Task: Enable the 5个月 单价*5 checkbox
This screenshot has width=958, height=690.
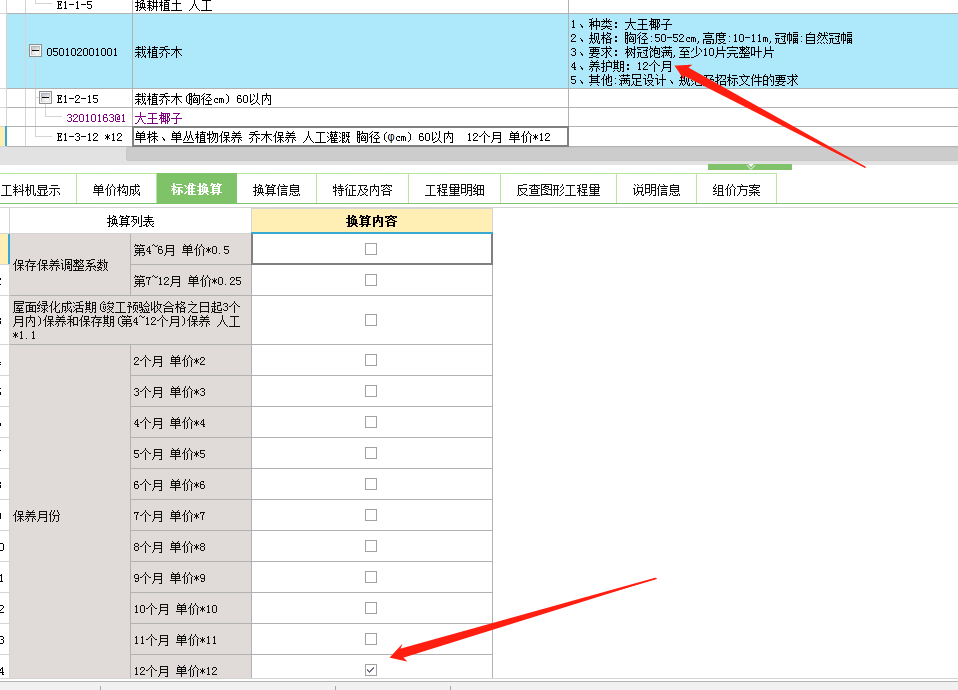Action: point(371,453)
